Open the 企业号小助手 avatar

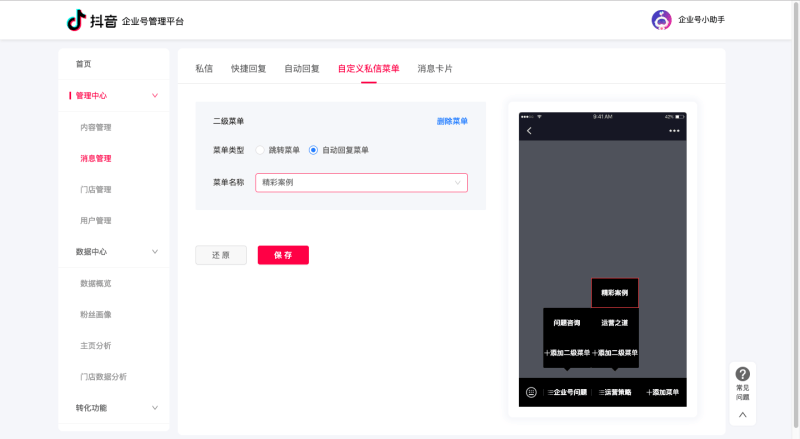click(661, 20)
